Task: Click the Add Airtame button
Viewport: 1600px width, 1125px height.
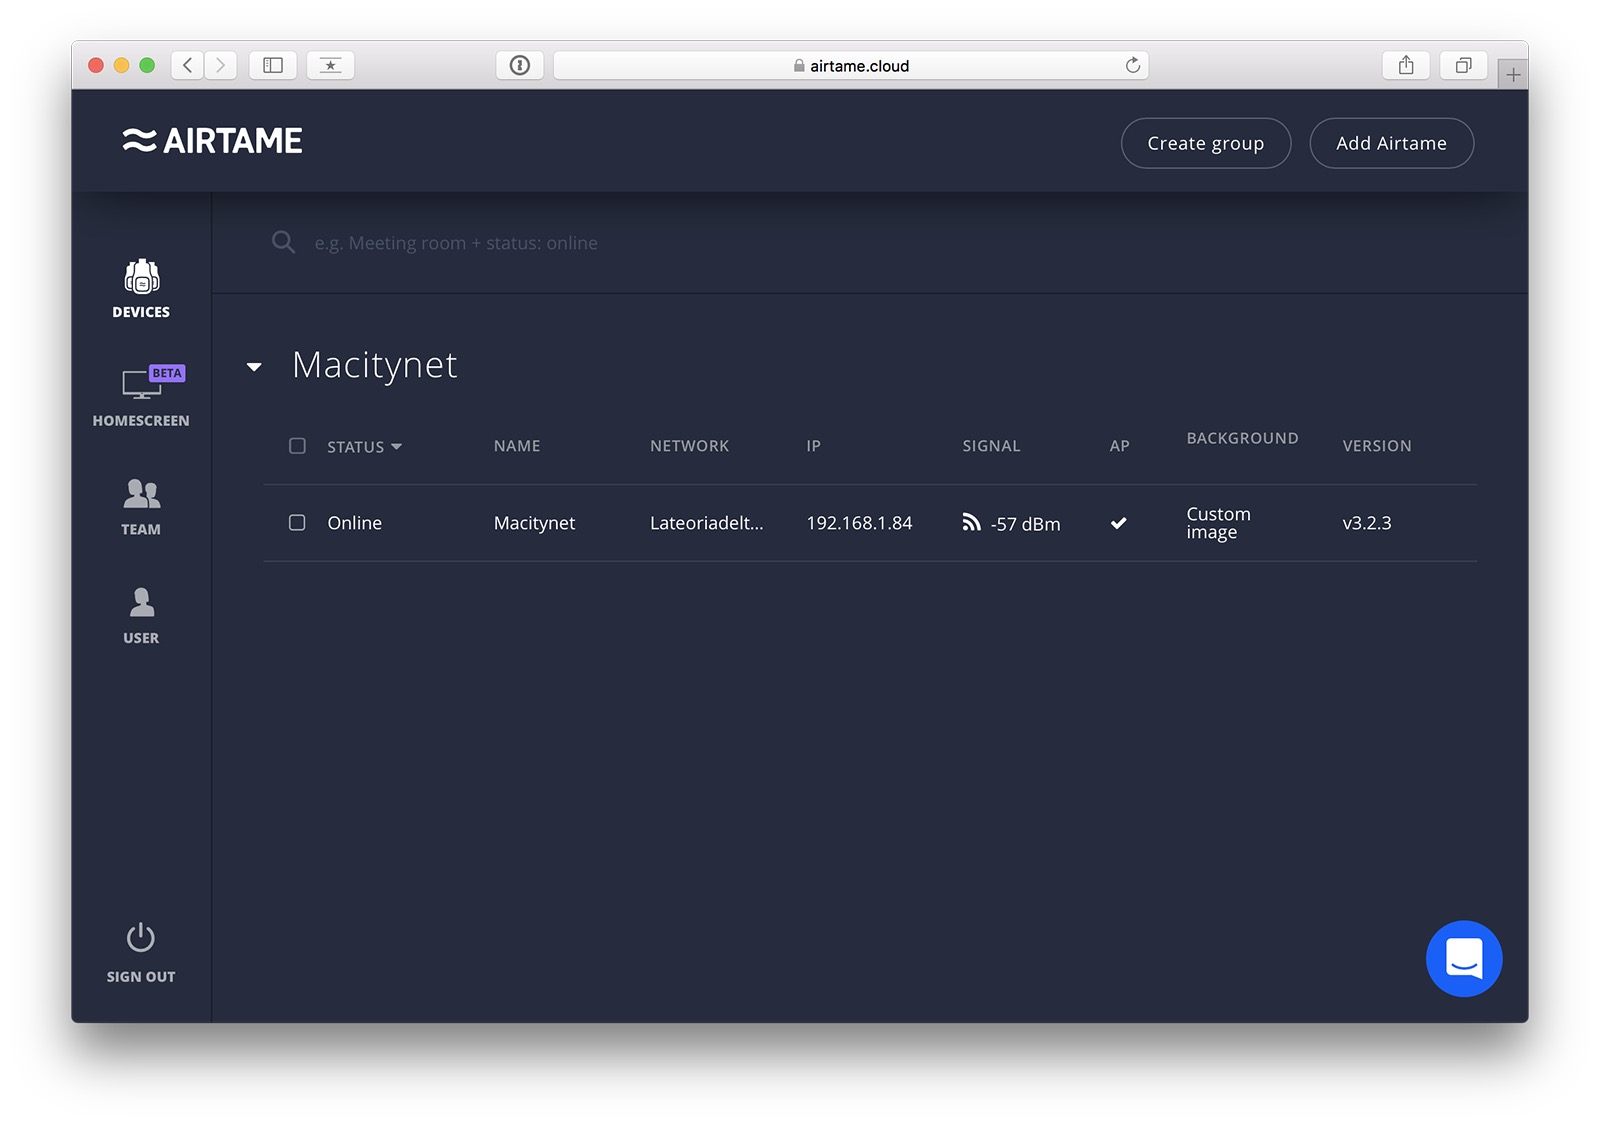Action: (1392, 143)
